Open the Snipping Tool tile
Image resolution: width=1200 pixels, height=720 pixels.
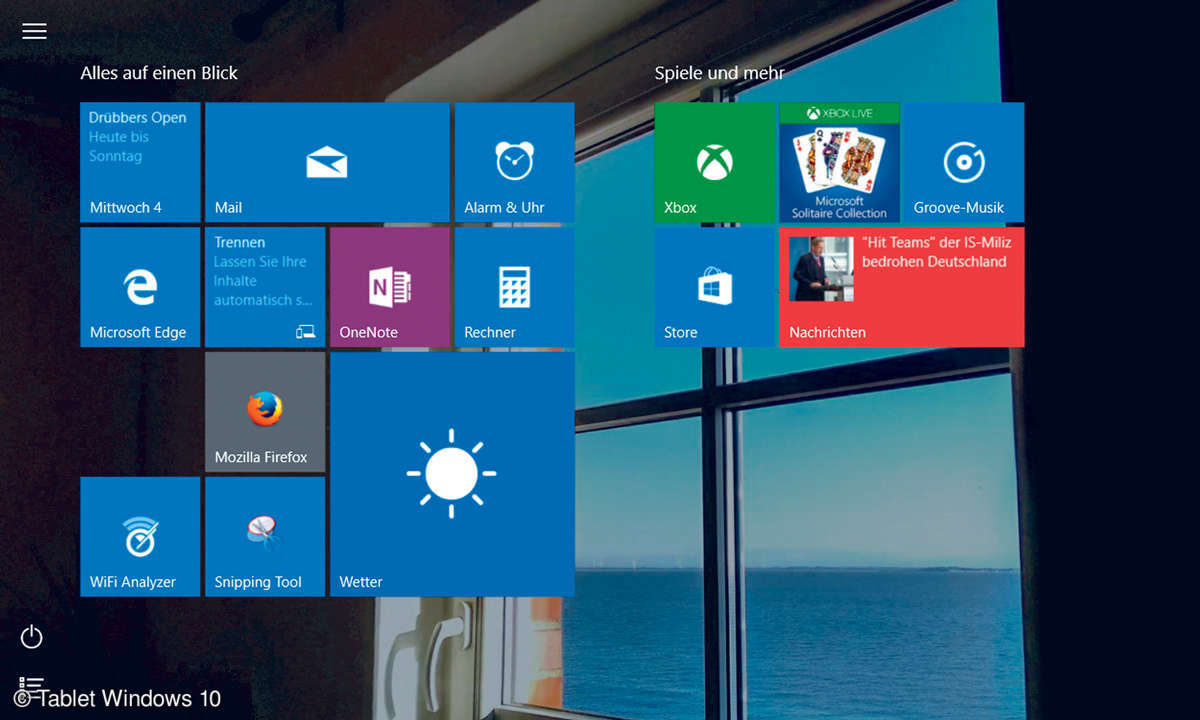265,537
